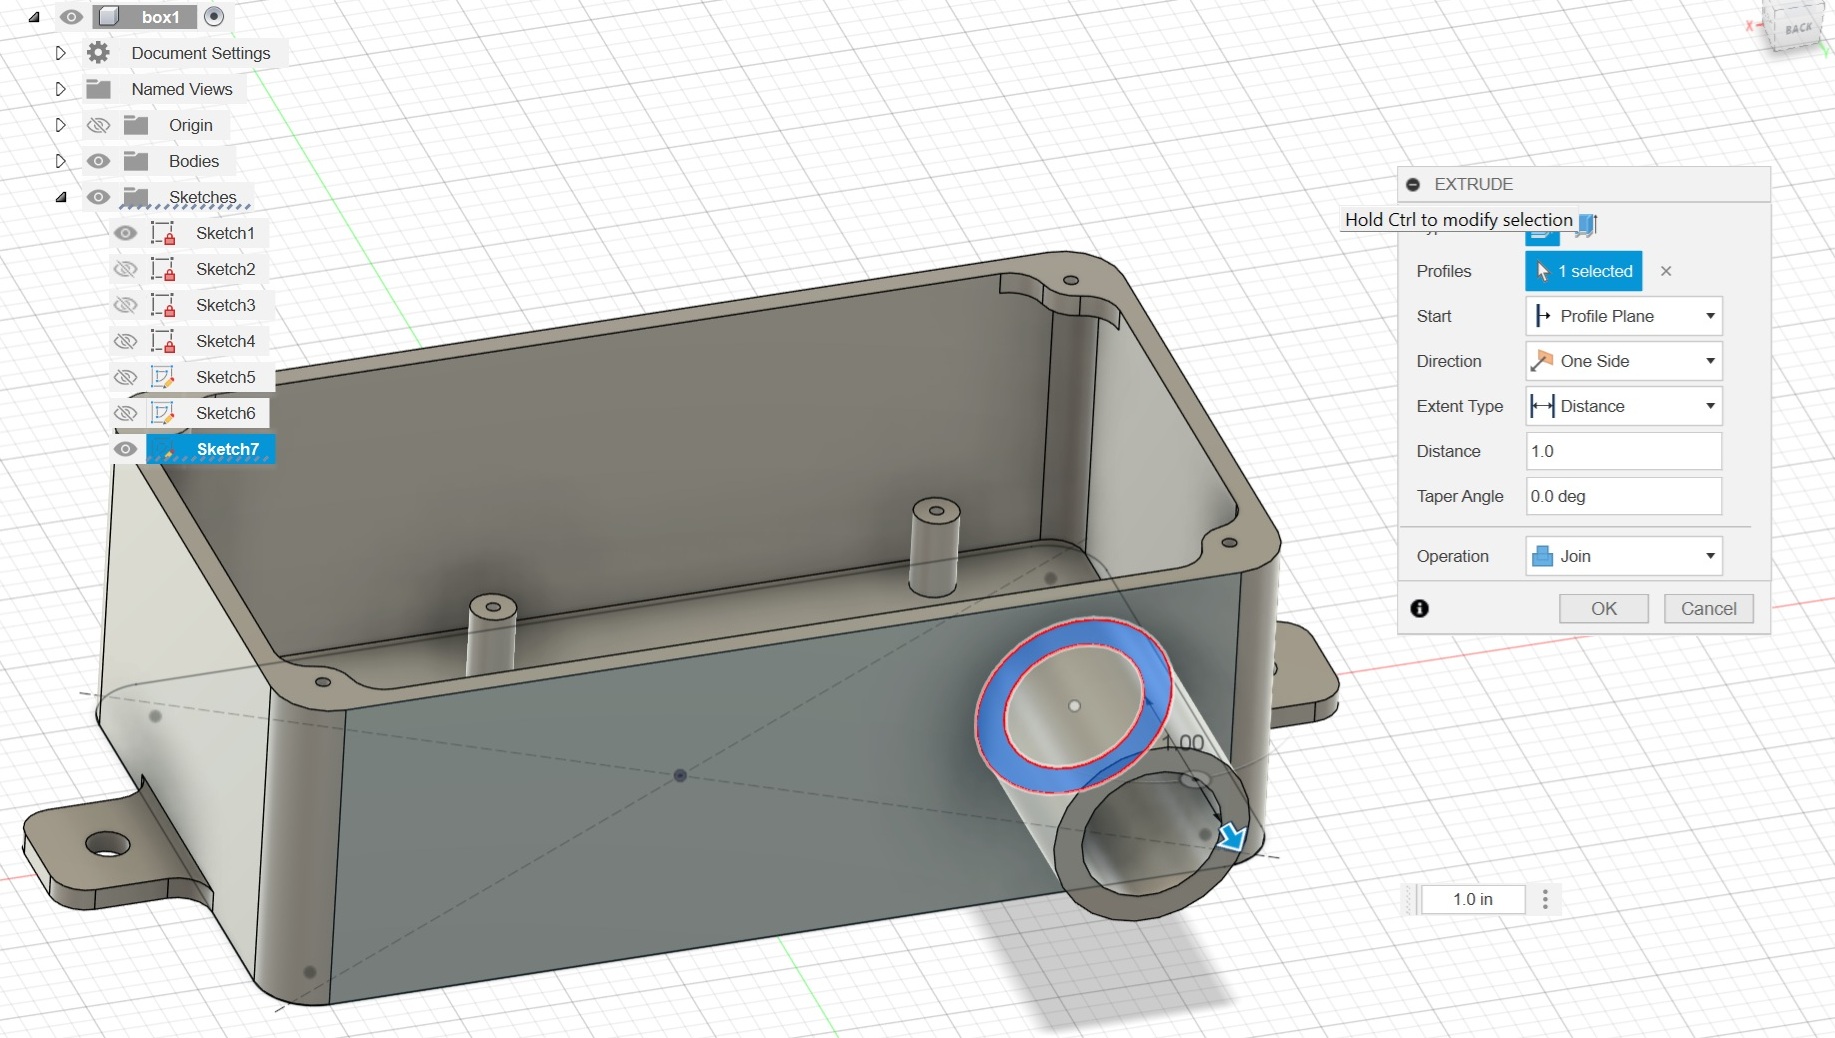Select Sketch3 in the browser tree
1835x1038 pixels.
pyautogui.click(x=225, y=305)
